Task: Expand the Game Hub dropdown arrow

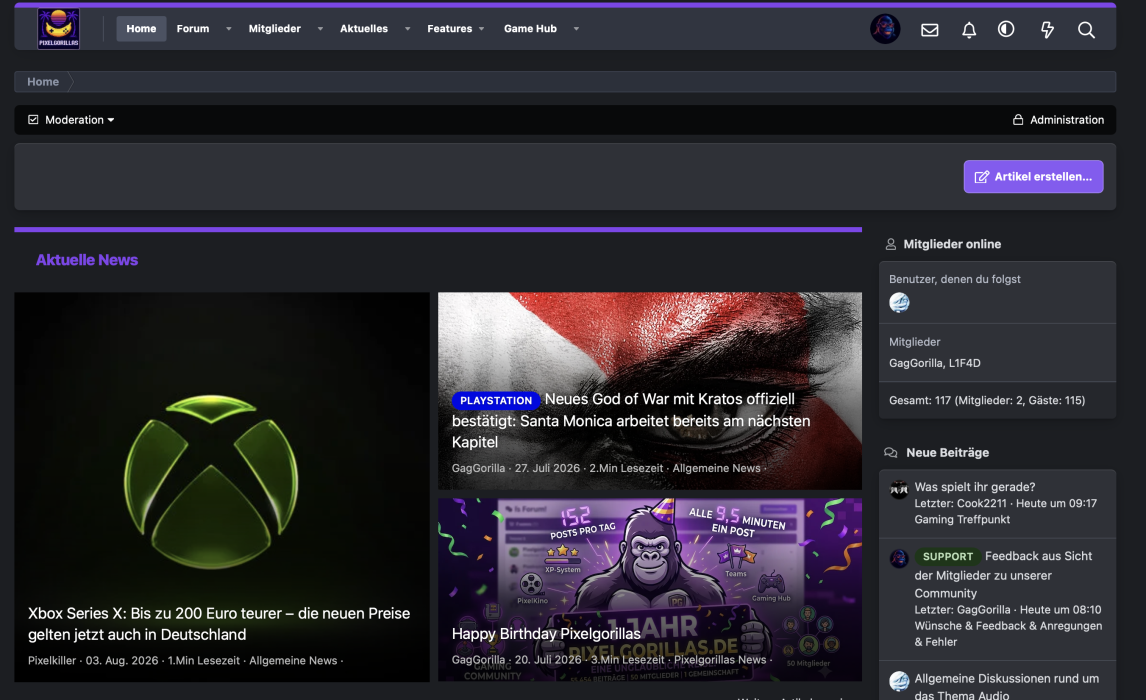Action: [576, 28]
